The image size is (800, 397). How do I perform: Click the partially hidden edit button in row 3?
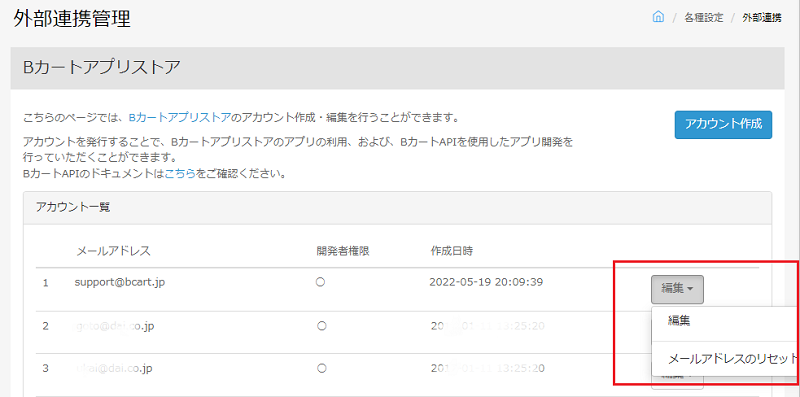click(677, 381)
